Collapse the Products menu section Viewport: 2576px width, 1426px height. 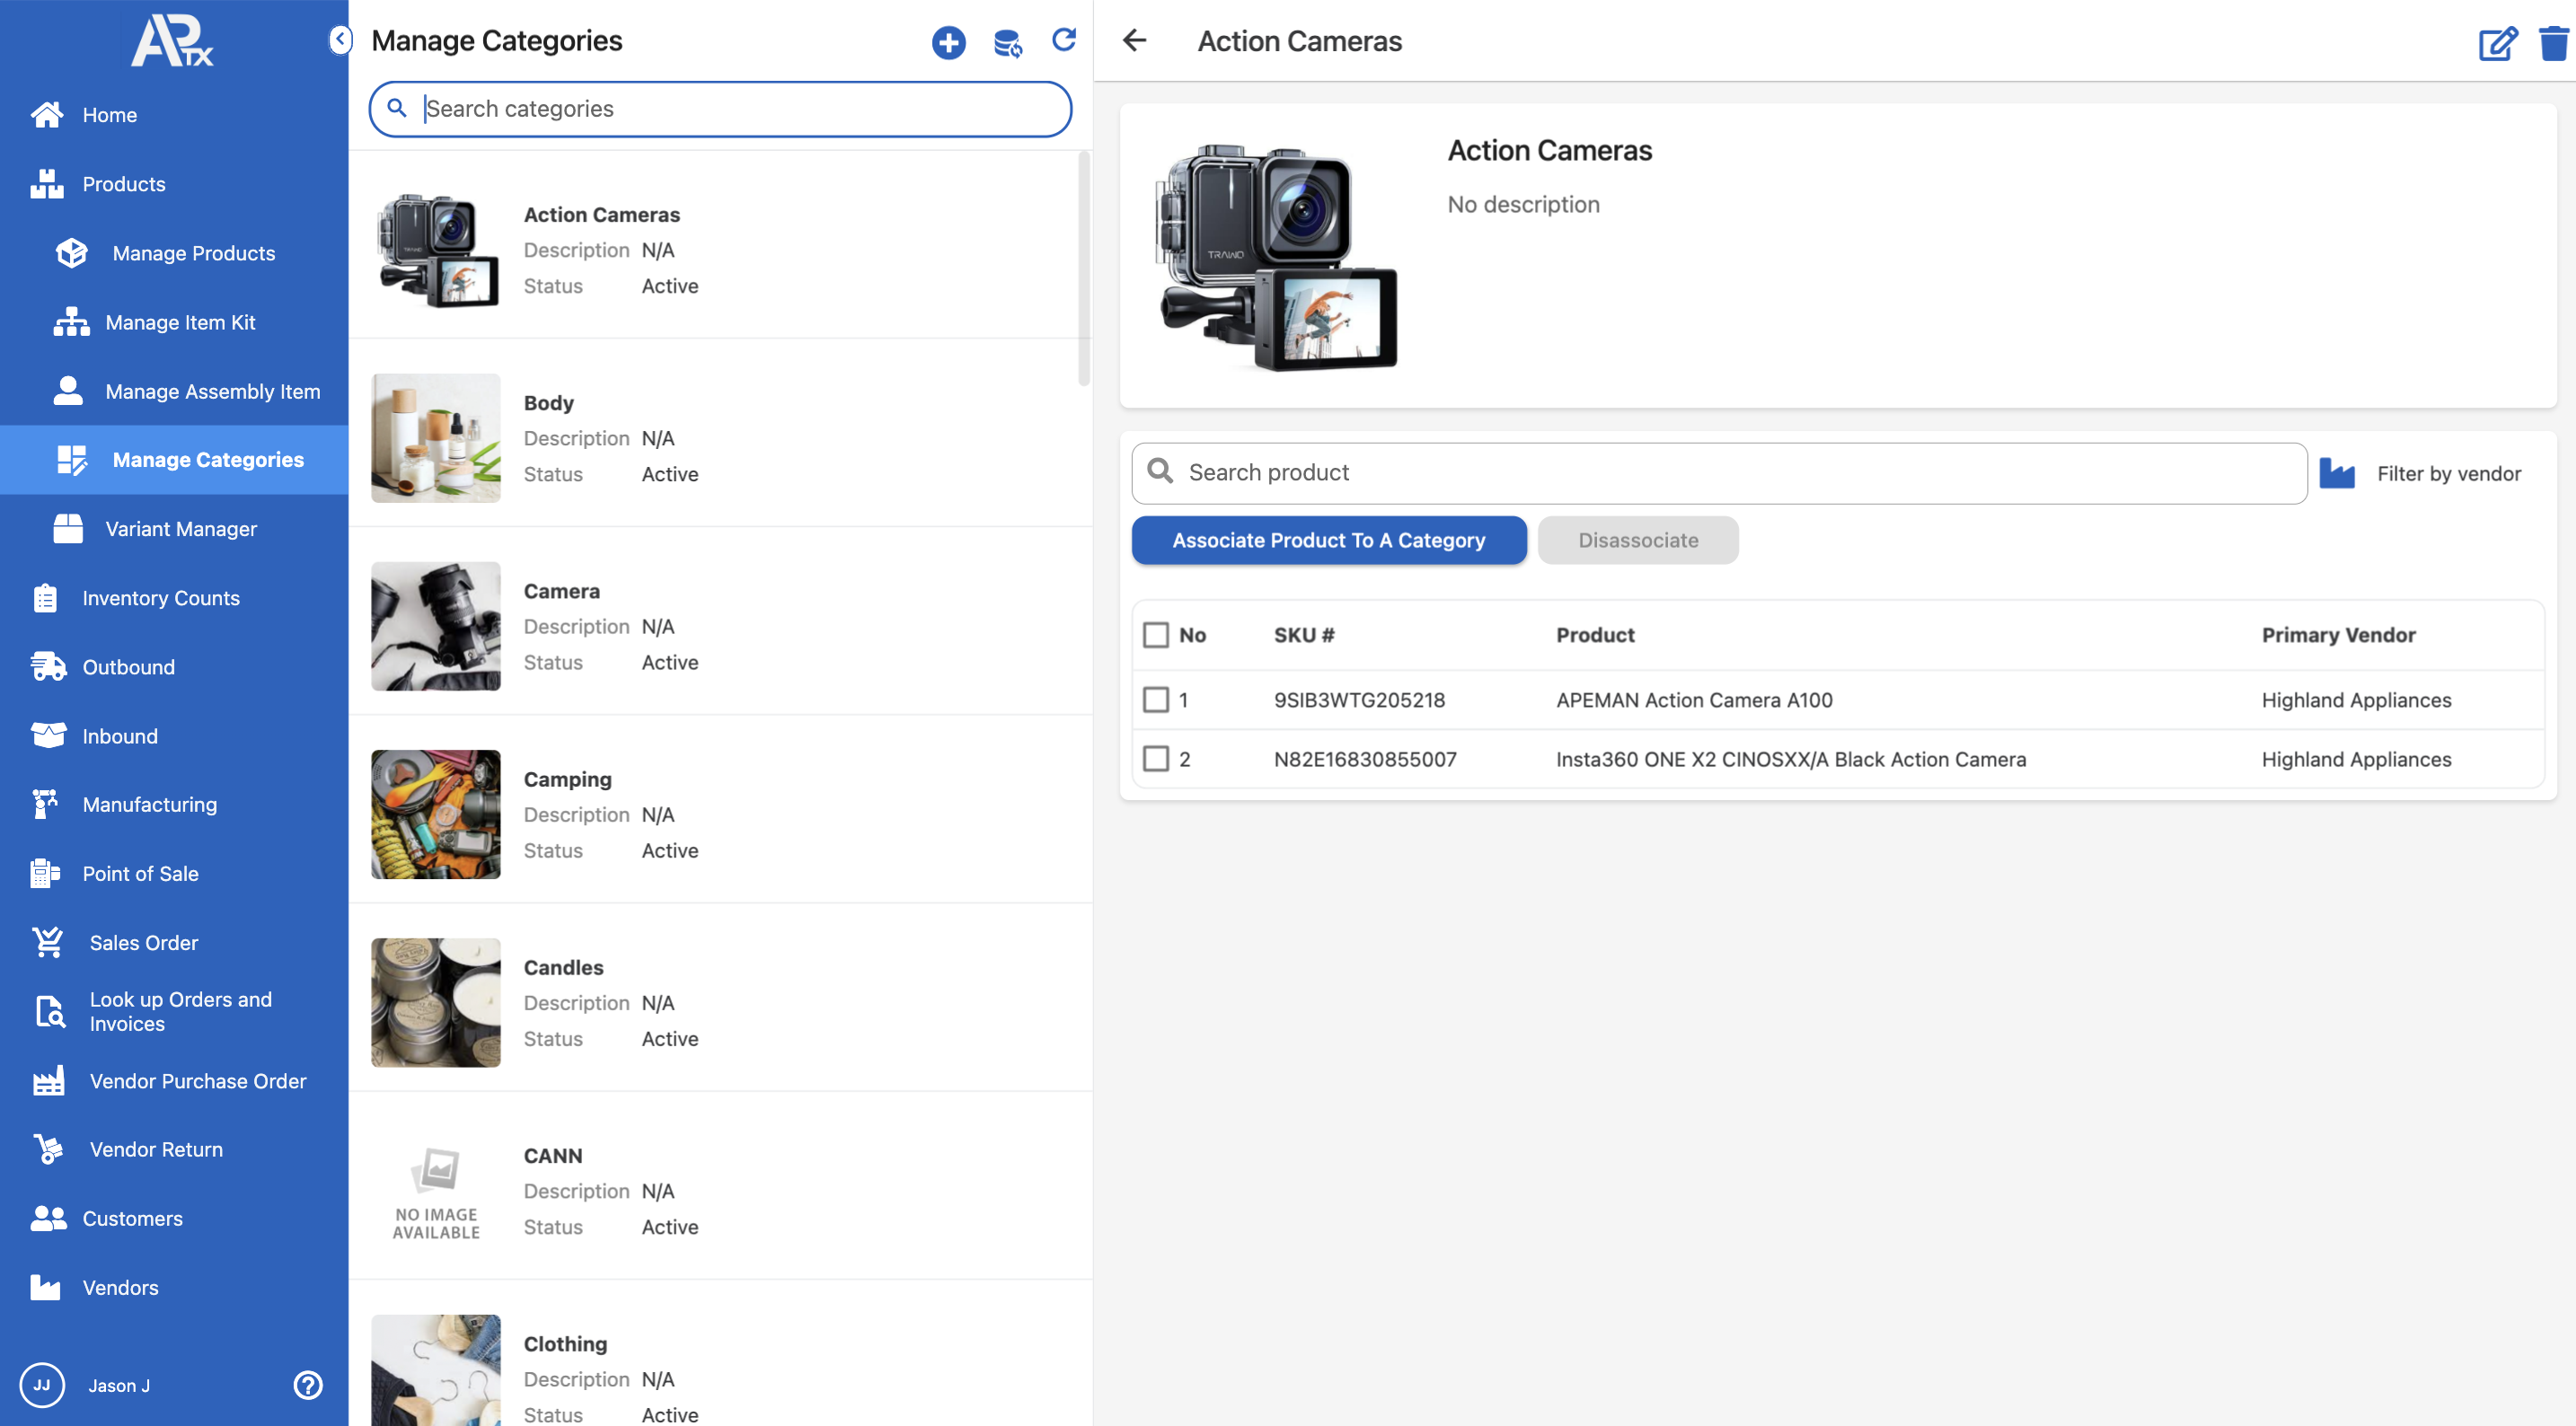[x=123, y=184]
